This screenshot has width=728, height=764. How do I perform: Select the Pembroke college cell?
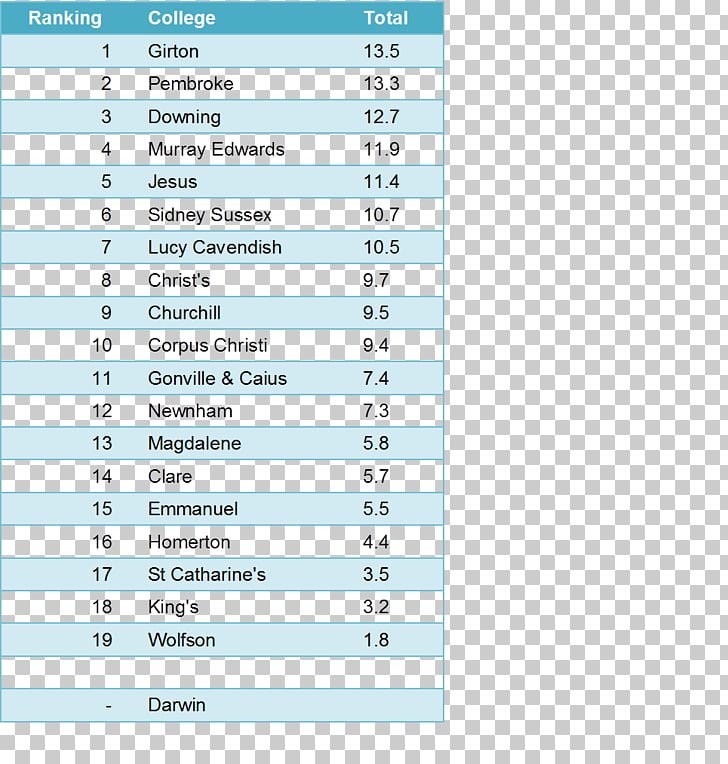click(x=190, y=84)
